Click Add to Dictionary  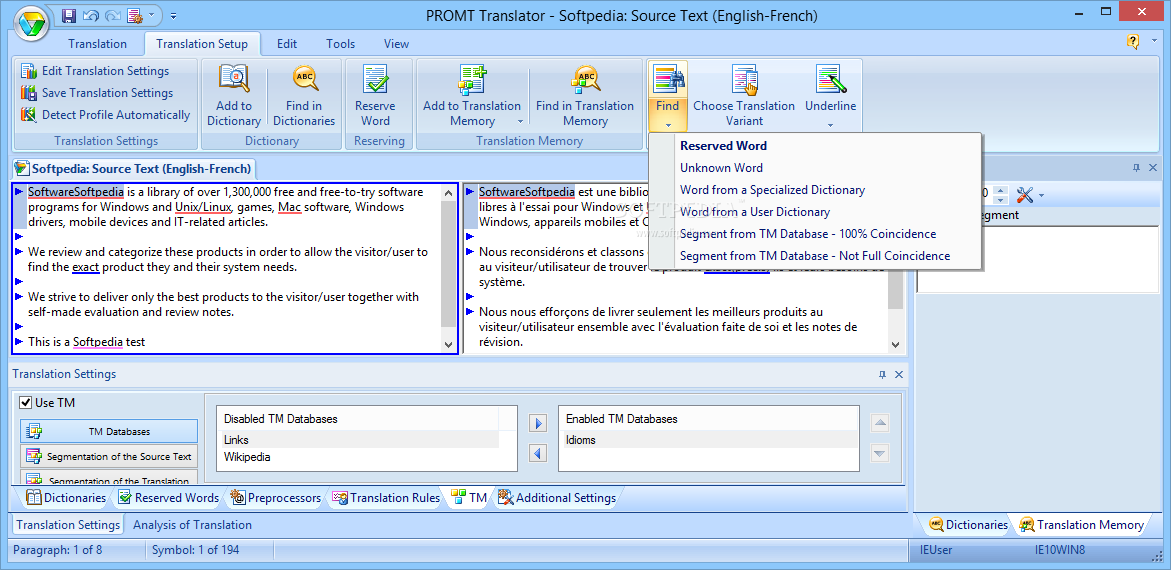(x=234, y=96)
